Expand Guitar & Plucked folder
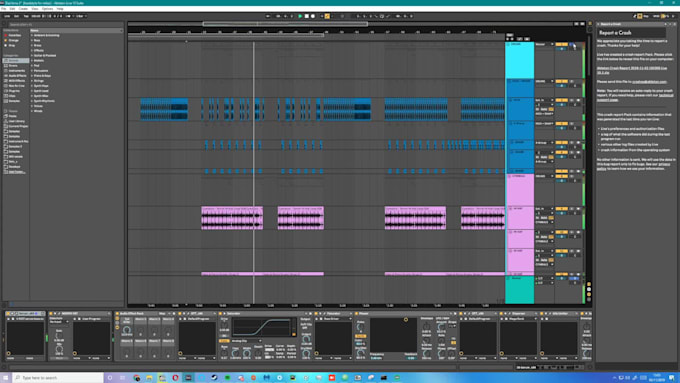The width and height of the screenshot is (680, 383). [32, 56]
